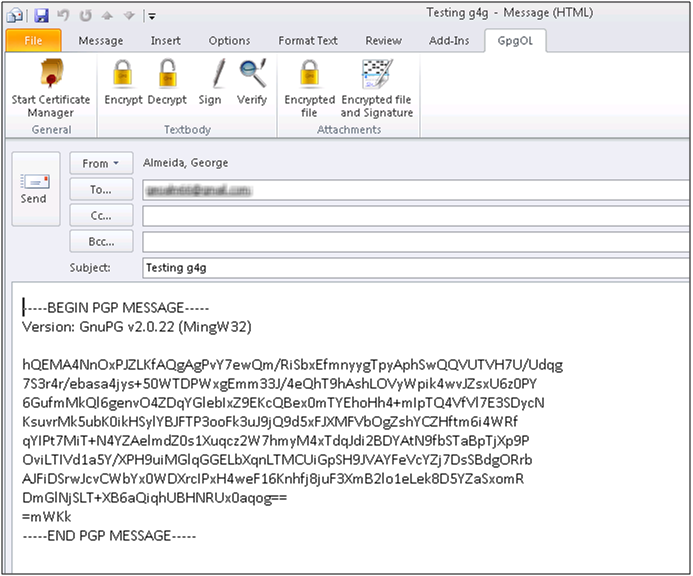Open the File tab
Image resolution: width=693 pixels, height=576 pixels.
click(x=34, y=41)
